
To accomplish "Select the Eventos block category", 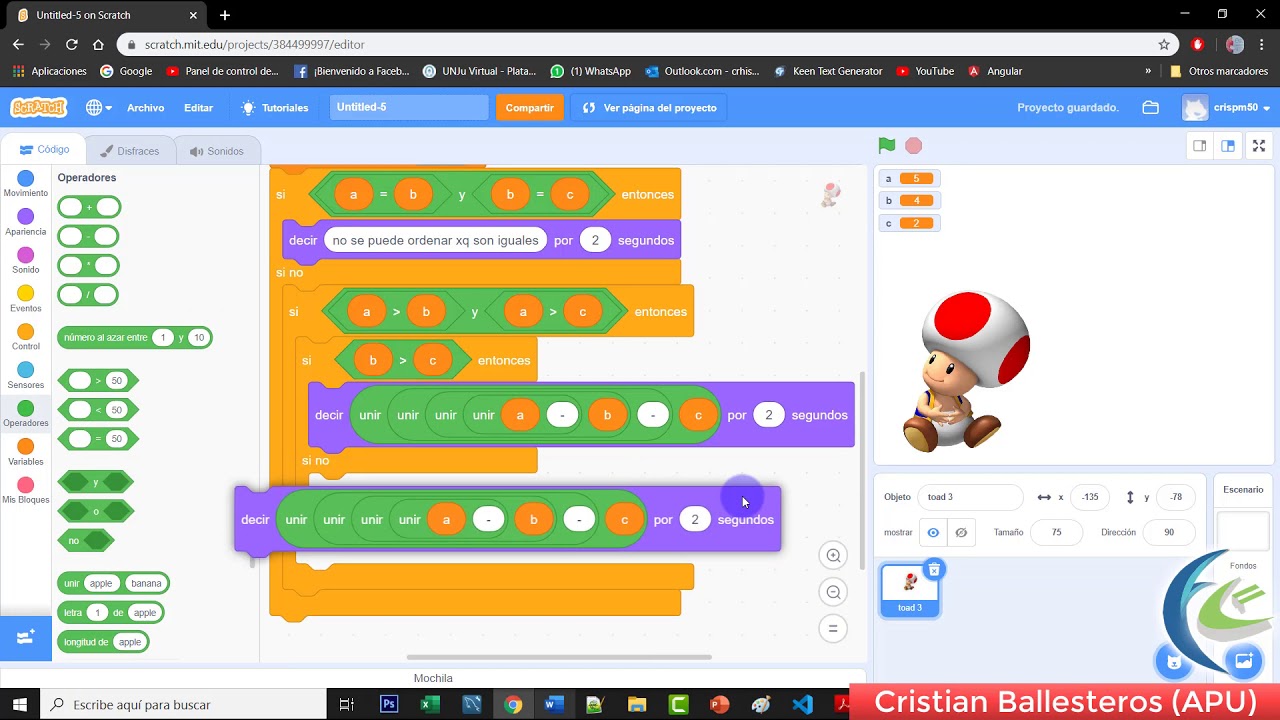I will pyautogui.click(x=26, y=299).
